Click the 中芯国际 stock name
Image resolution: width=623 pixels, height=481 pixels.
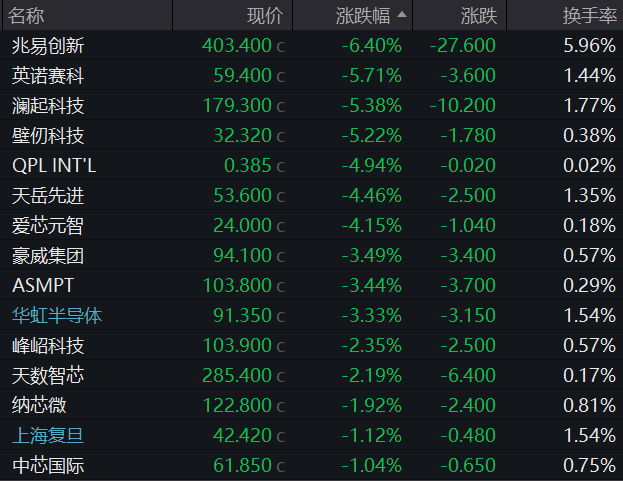tap(48, 465)
